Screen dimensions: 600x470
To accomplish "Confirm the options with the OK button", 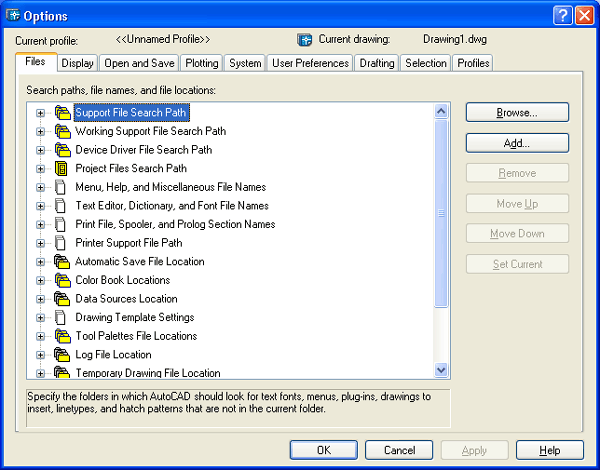I will 323,450.
